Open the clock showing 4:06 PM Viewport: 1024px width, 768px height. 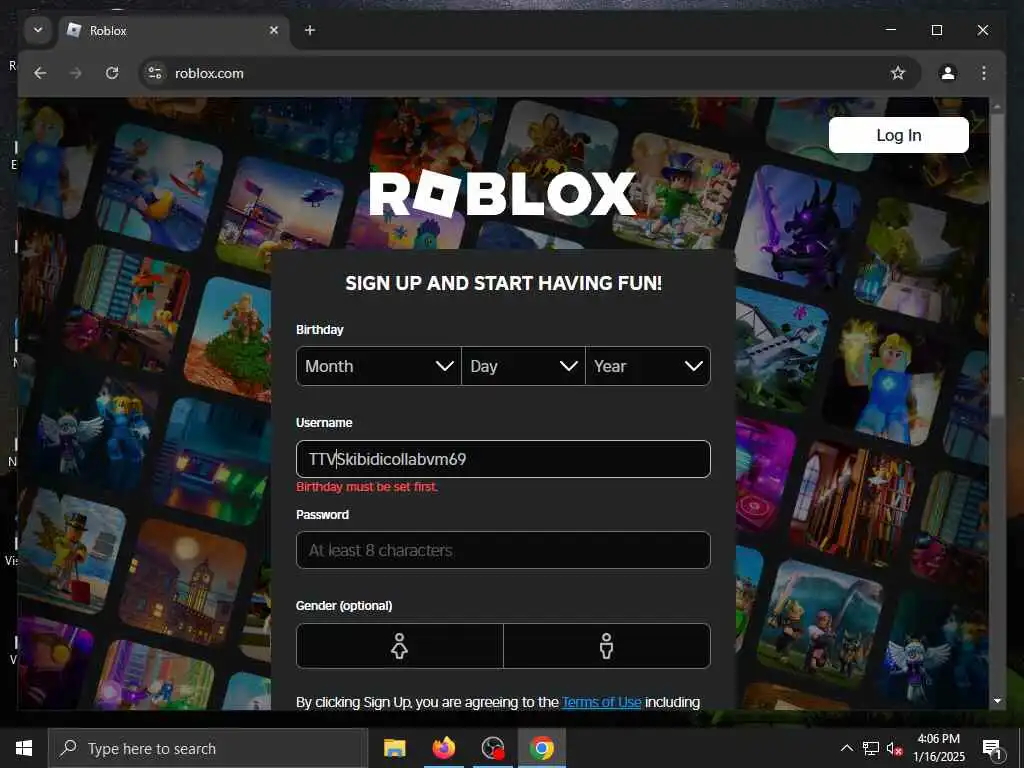pos(939,748)
